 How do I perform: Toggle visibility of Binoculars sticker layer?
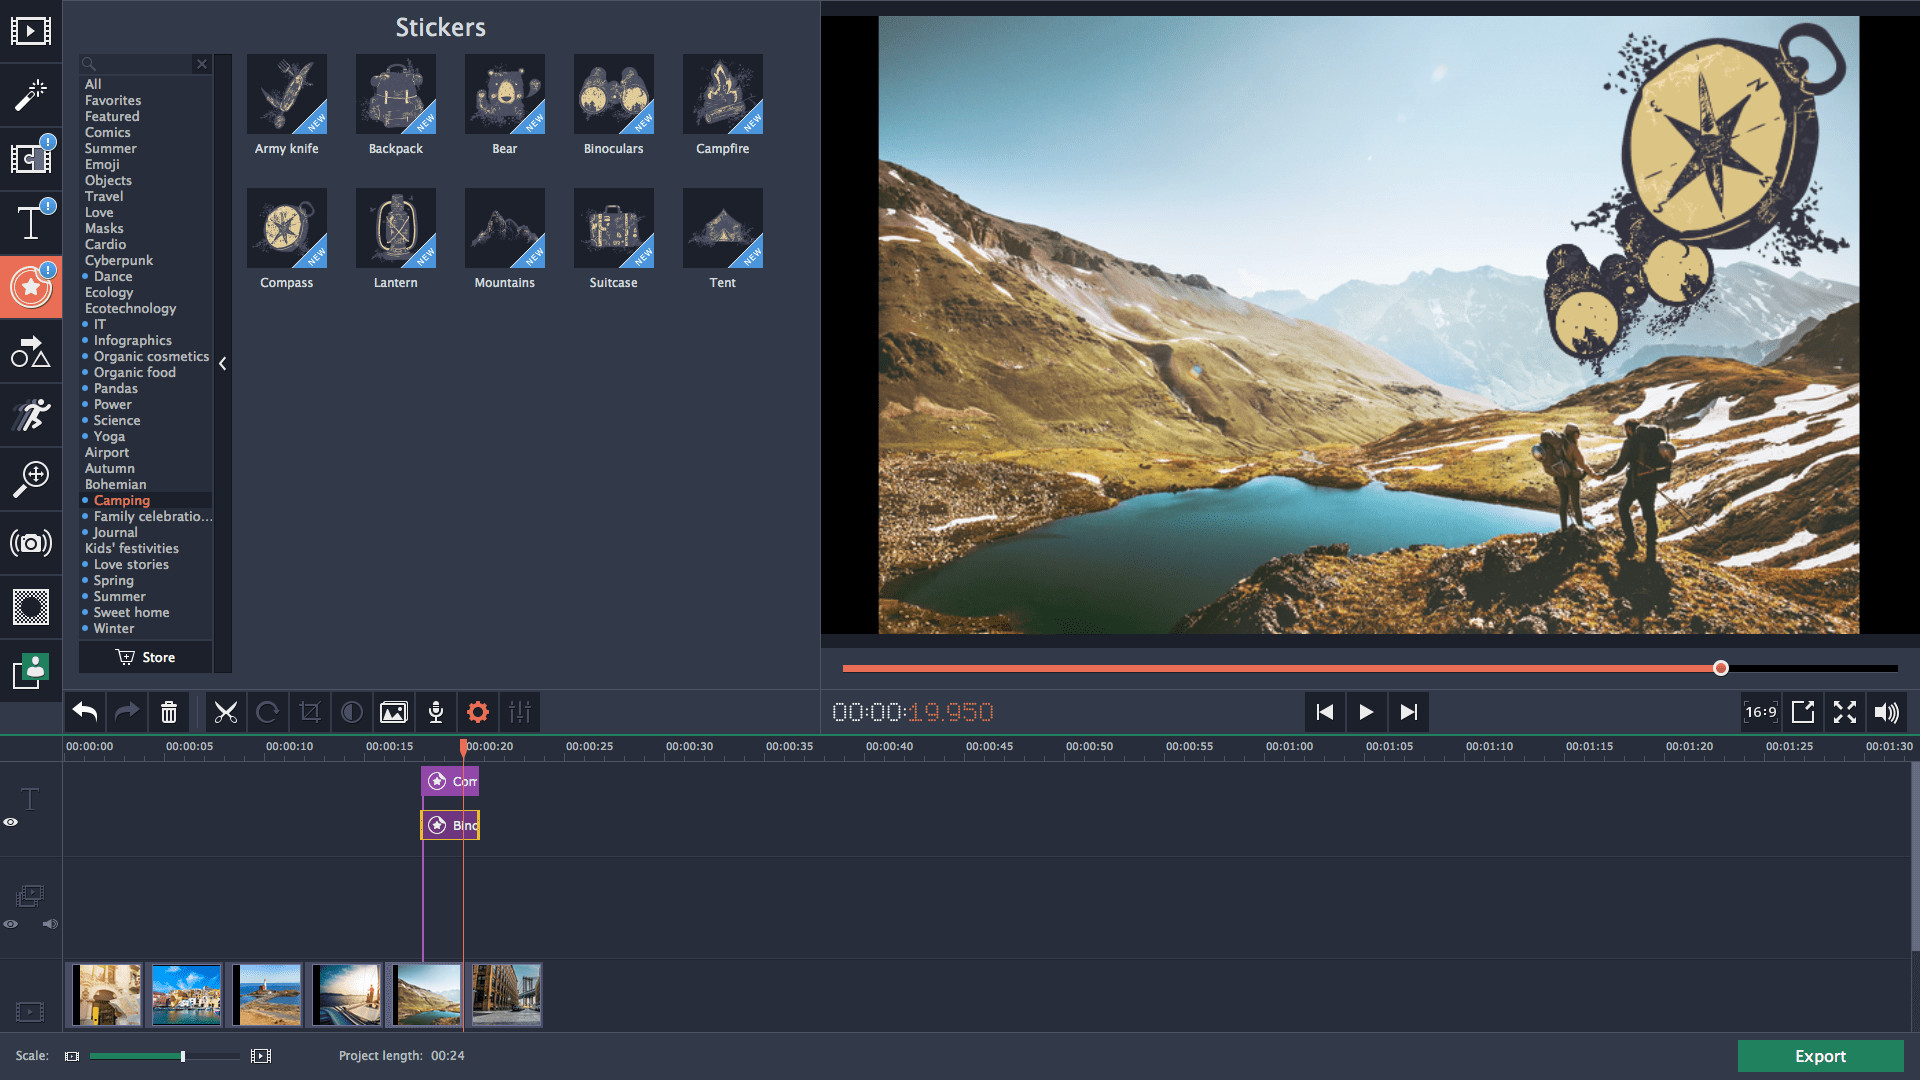11,822
